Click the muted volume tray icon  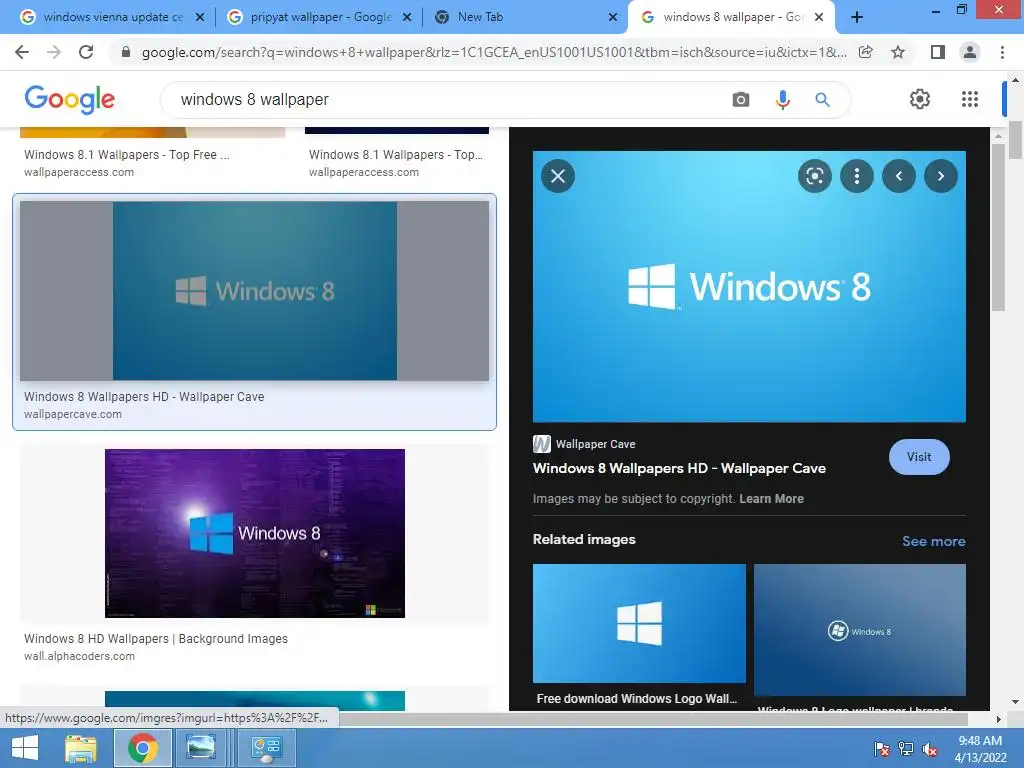point(929,750)
